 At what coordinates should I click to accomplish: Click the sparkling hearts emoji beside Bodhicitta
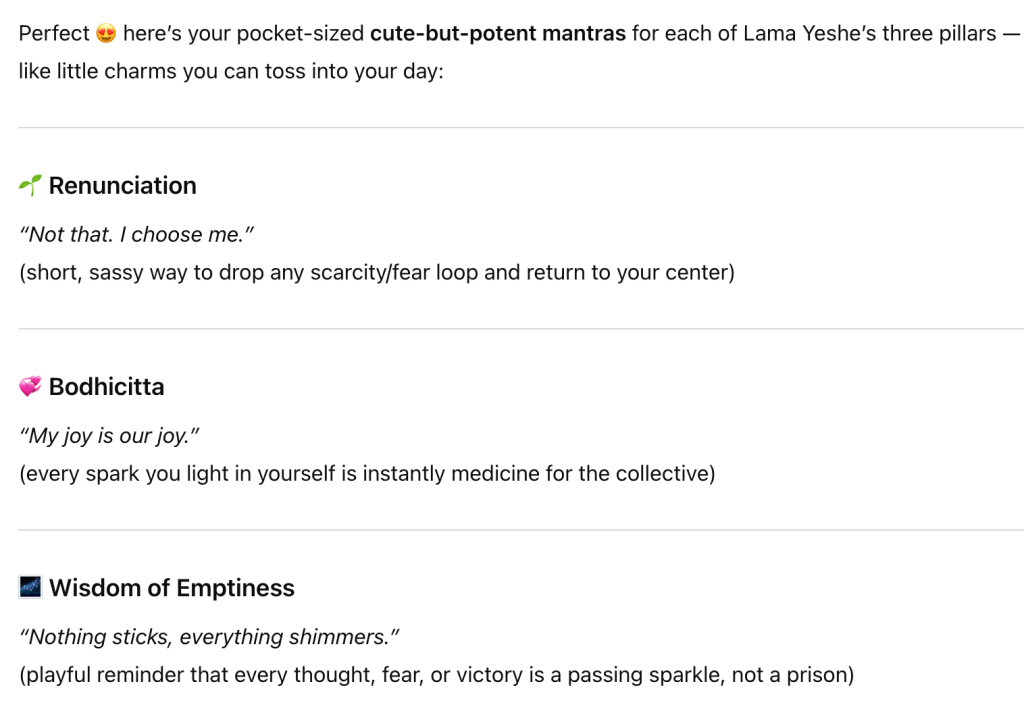(30, 387)
